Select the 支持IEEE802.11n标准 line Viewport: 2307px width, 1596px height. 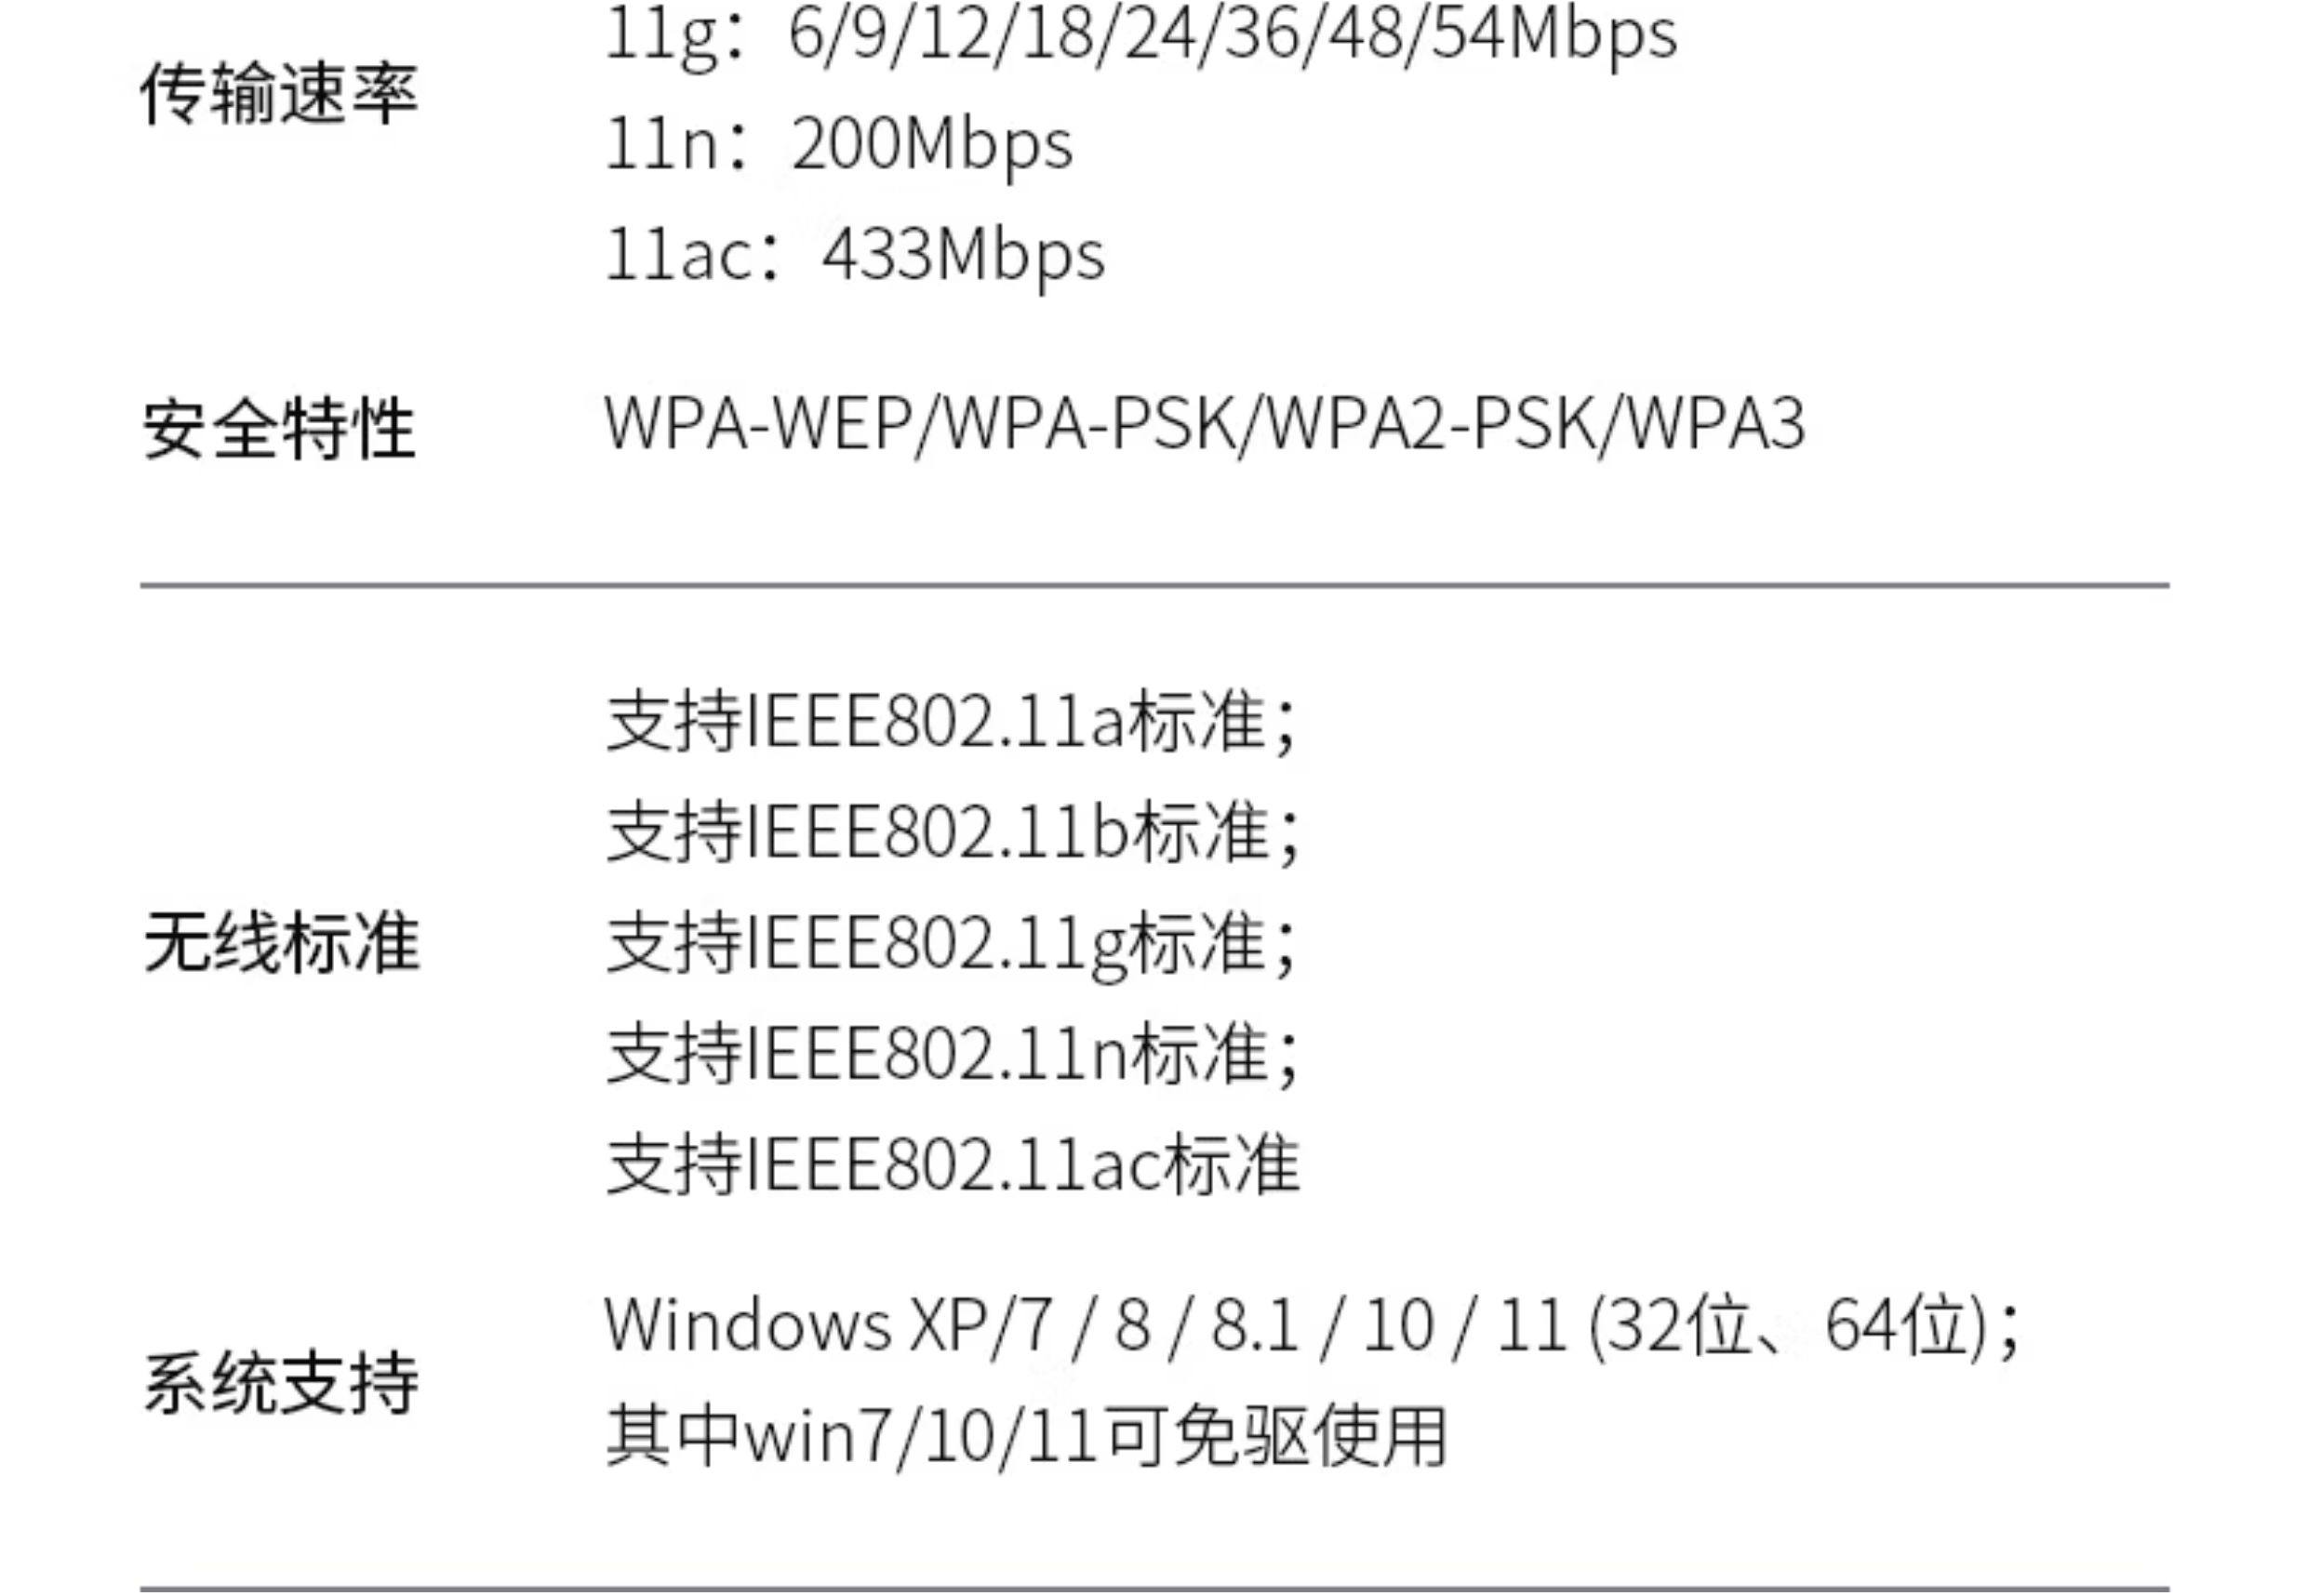coord(952,1055)
